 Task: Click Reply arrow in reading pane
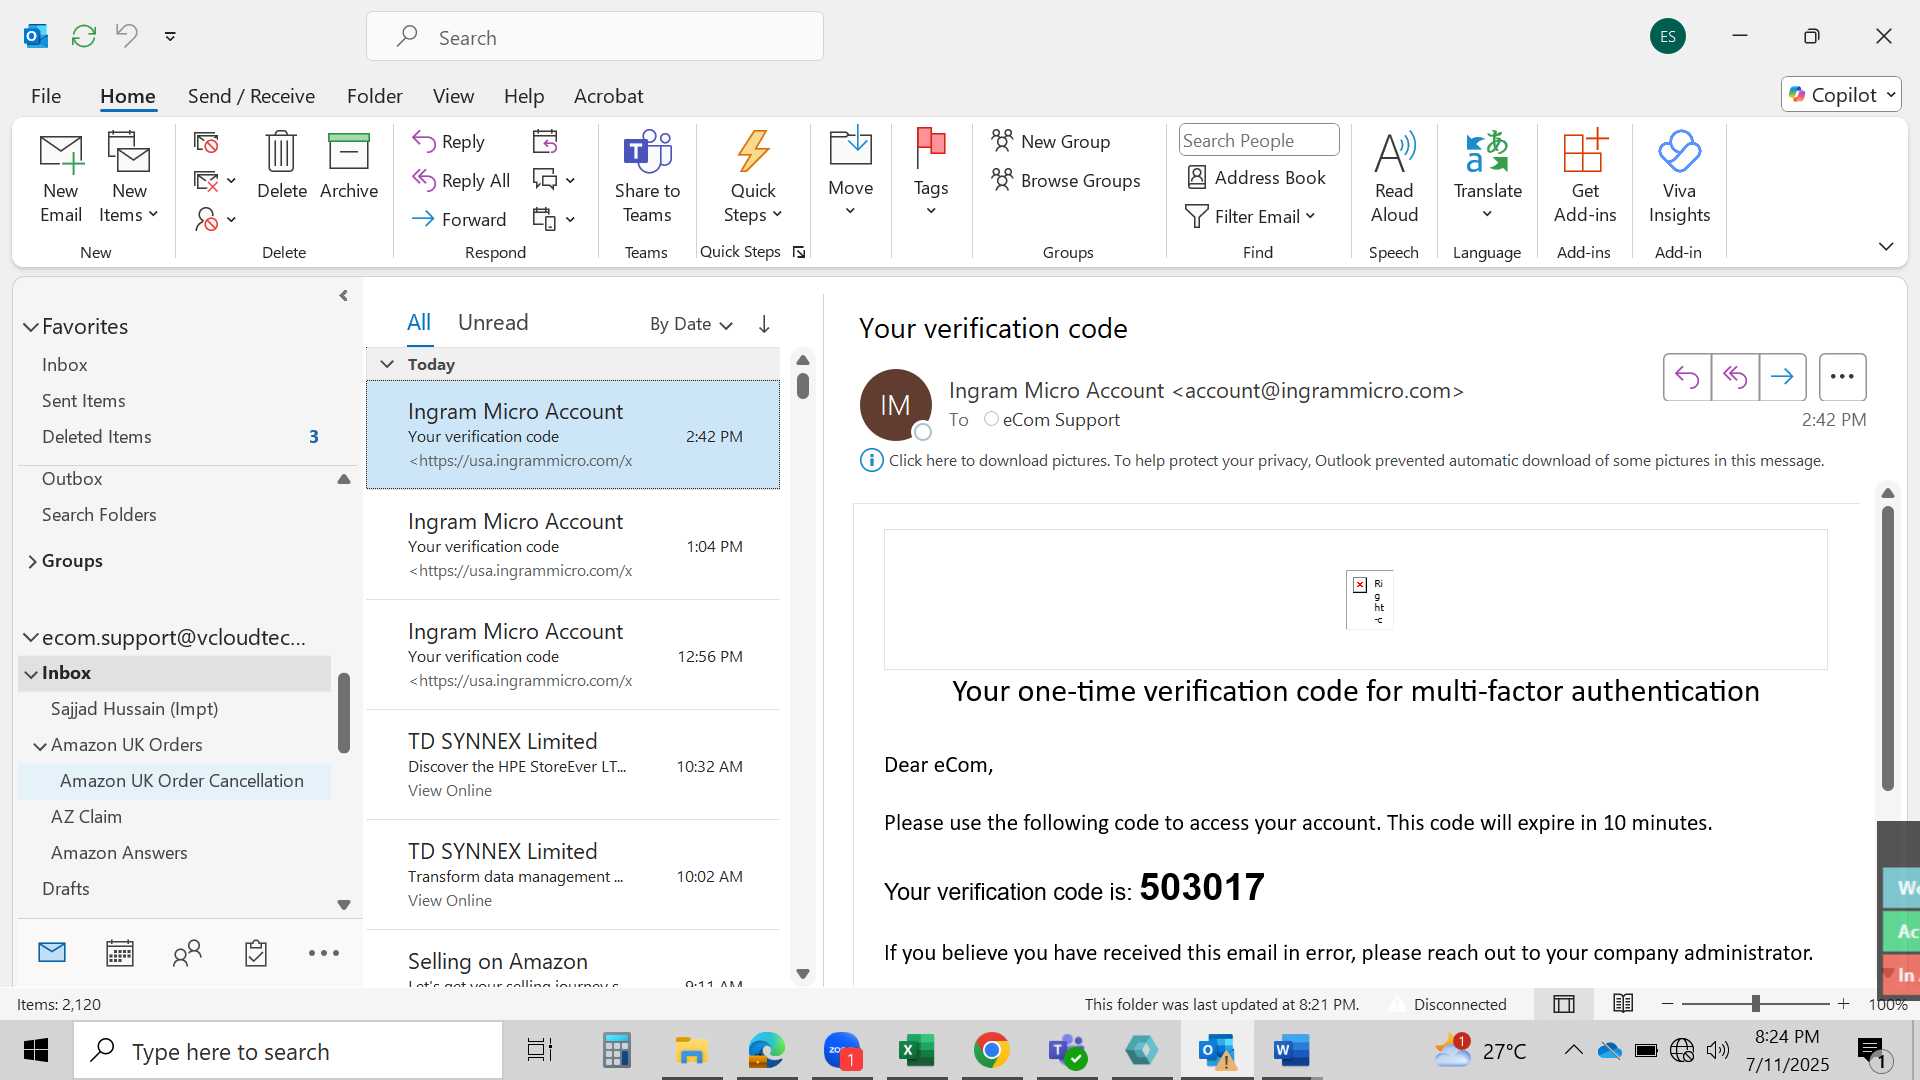point(1687,377)
